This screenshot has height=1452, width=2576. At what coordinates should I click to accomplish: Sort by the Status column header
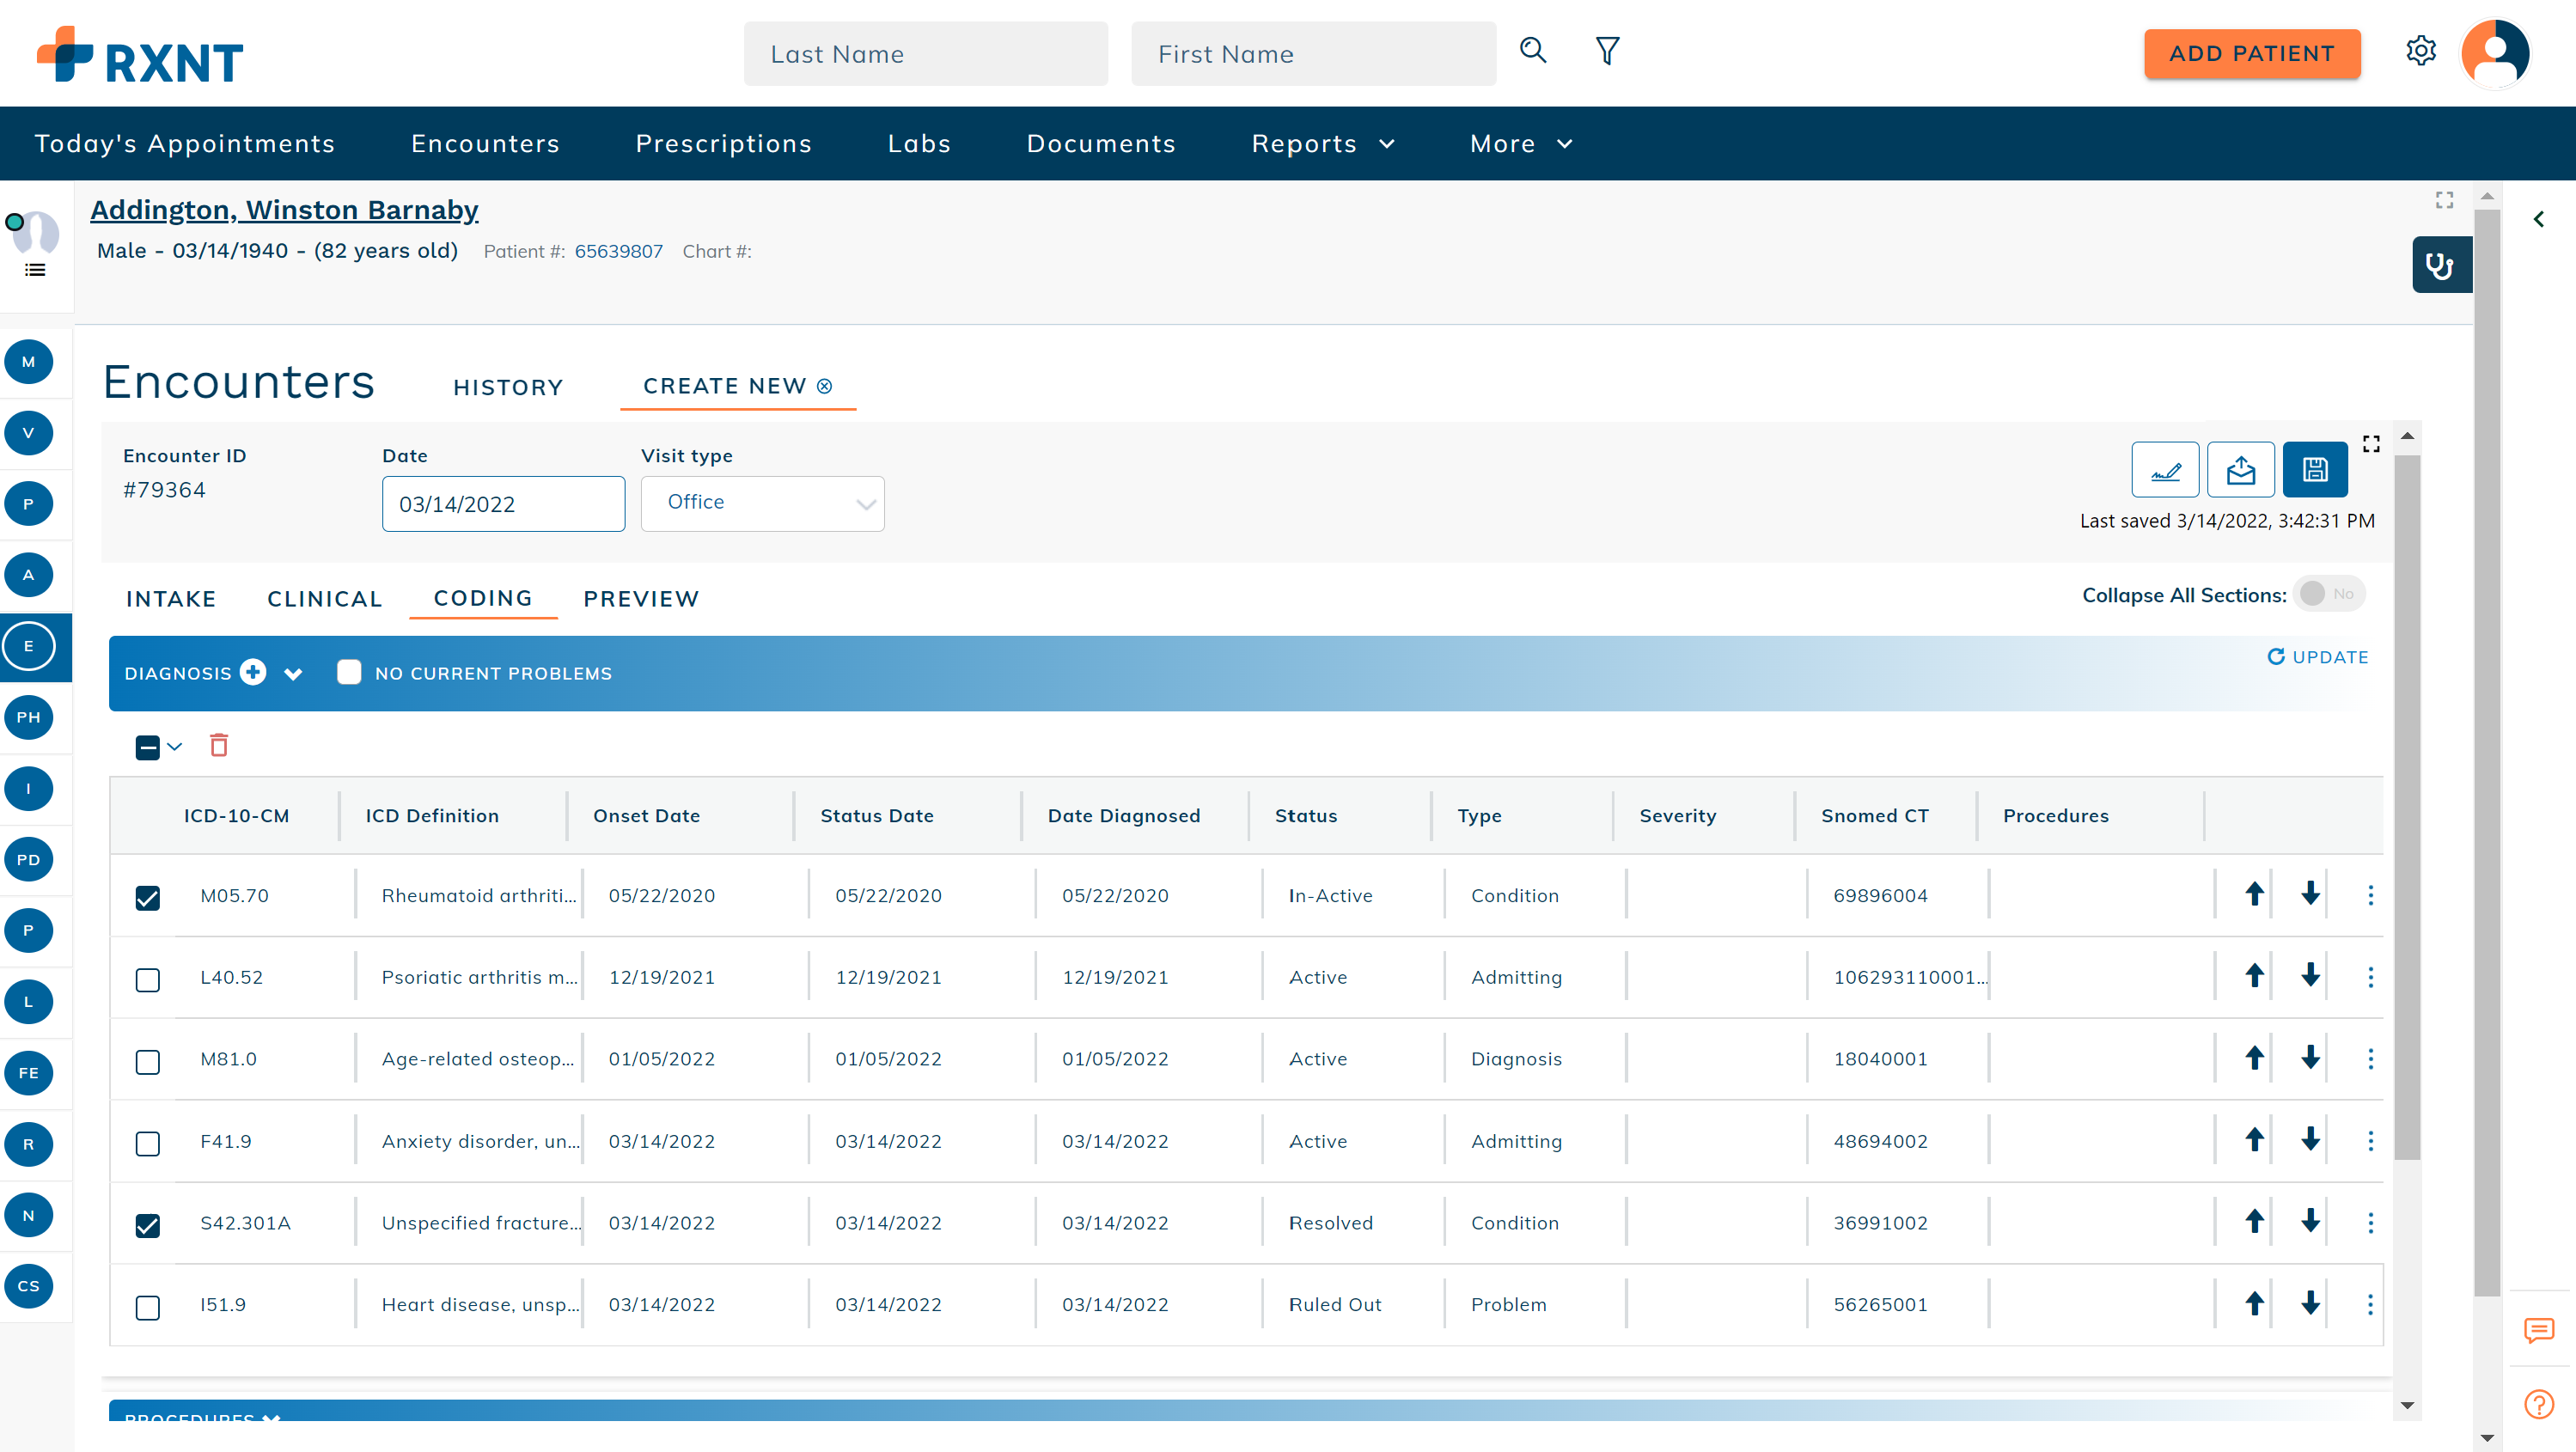pos(1305,815)
